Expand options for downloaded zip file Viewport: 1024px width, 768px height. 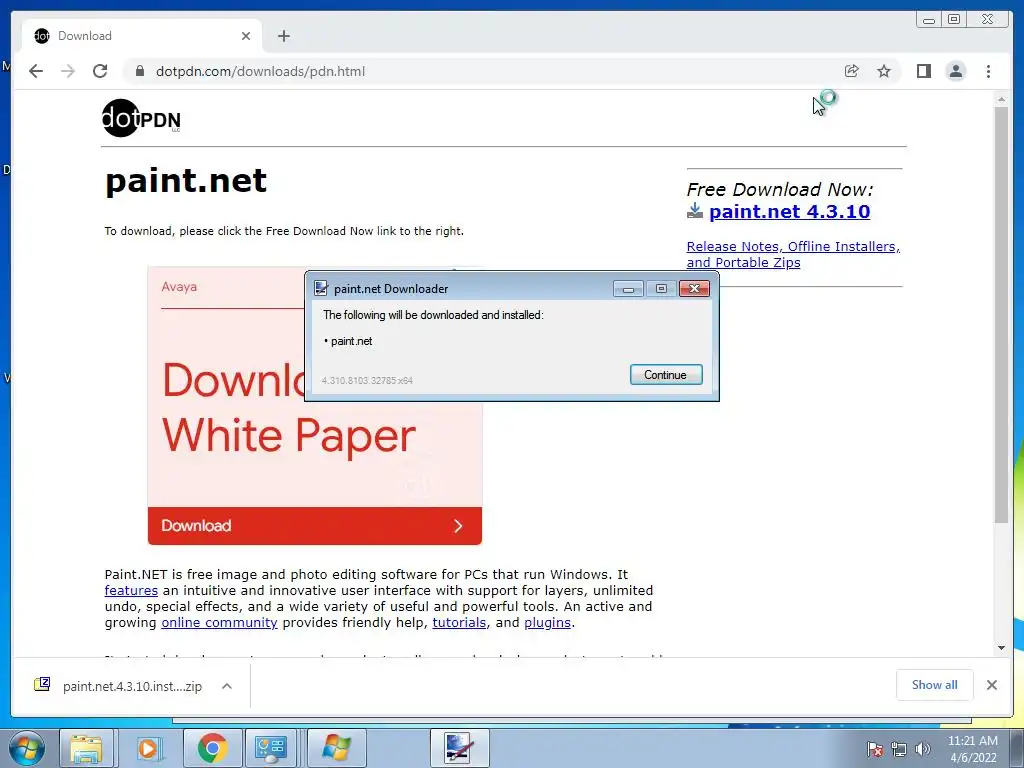click(x=227, y=686)
